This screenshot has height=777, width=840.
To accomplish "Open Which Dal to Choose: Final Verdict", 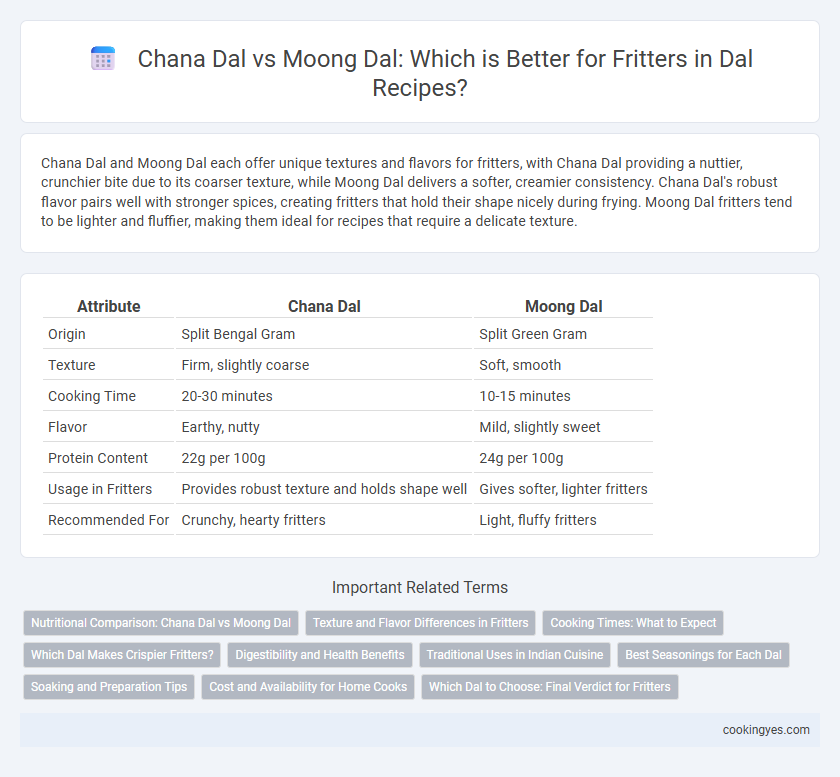I will tap(550, 687).
